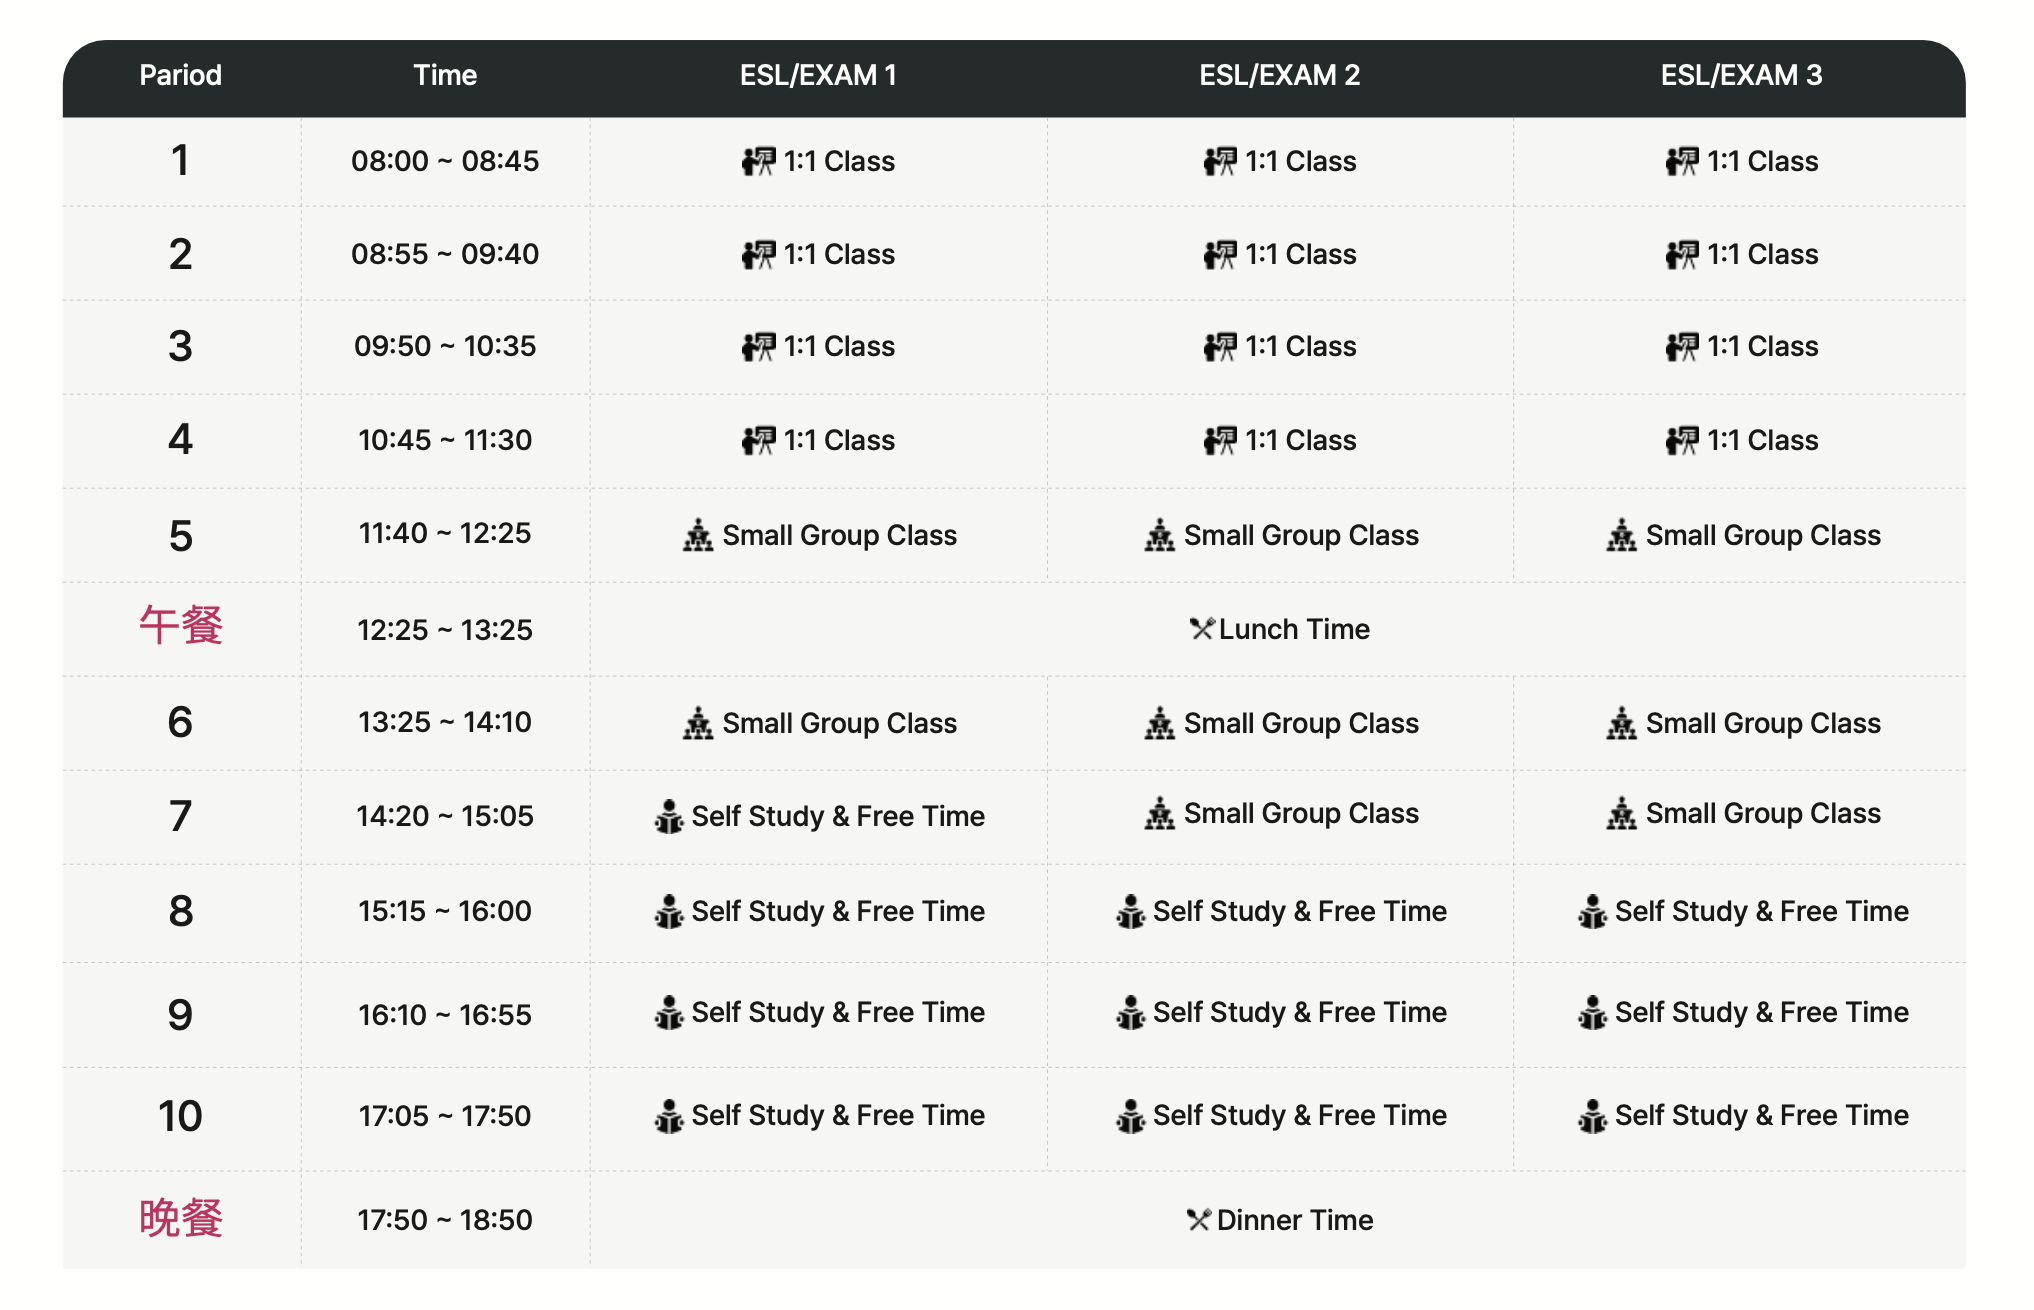Click the 08:00 ~ 08:45 time cell
The image size is (2034, 1310).
point(445,161)
